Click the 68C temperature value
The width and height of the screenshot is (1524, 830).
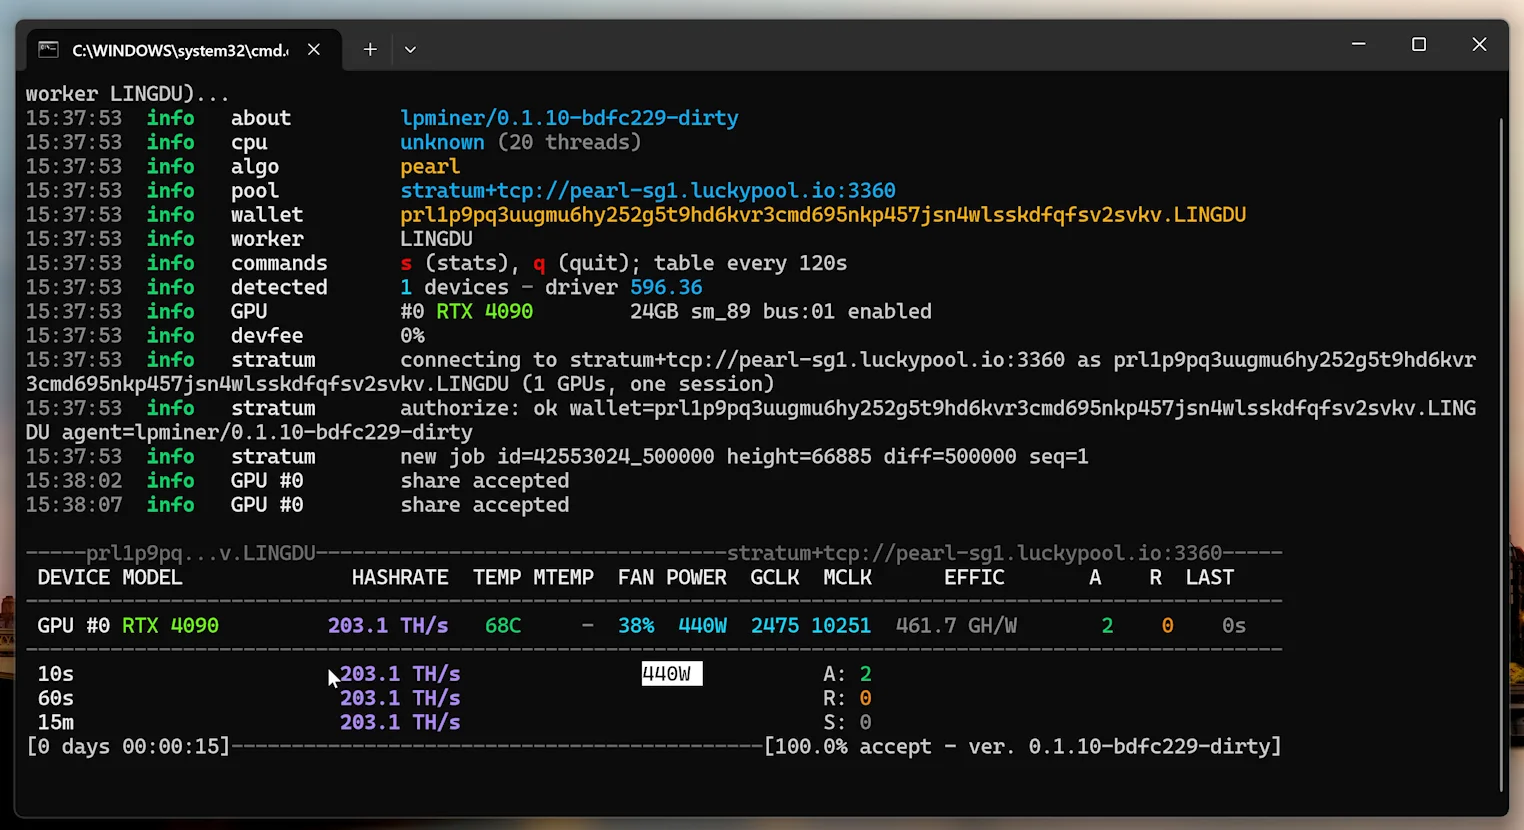coord(503,626)
